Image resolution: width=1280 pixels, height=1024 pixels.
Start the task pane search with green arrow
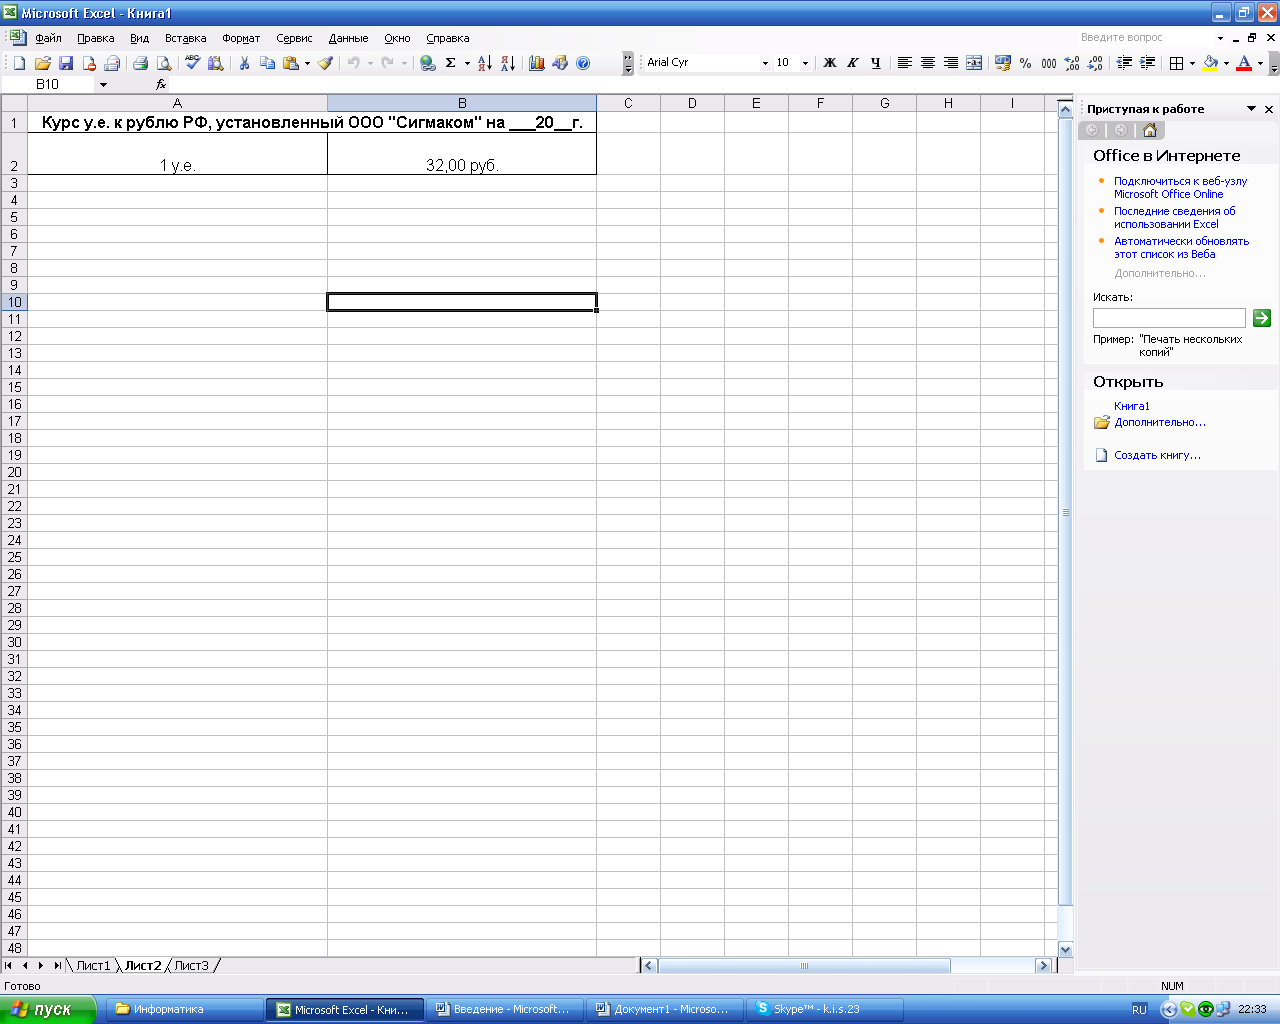click(x=1262, y=318)
